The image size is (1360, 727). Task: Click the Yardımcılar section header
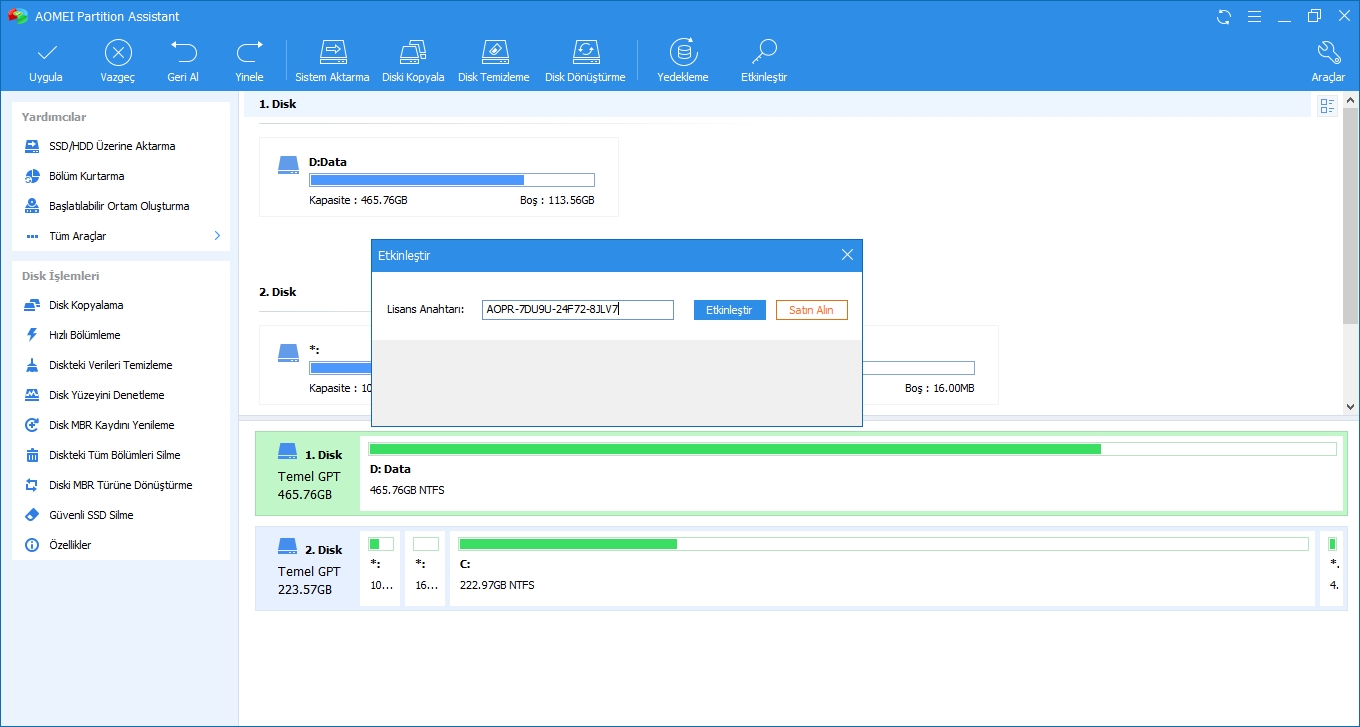[x=54, y=117]
